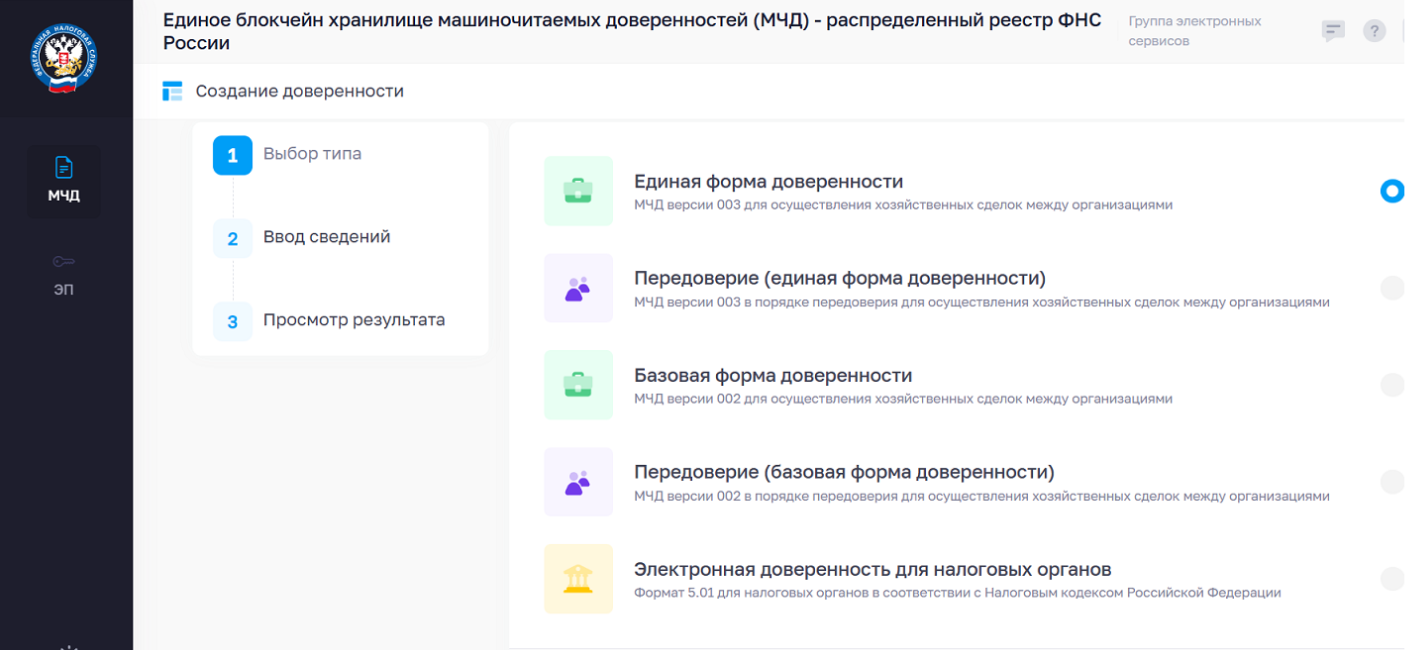Select the Единая форма доверенности radio button
This screenshot has height=650, width=1418.
[1392, 191]
